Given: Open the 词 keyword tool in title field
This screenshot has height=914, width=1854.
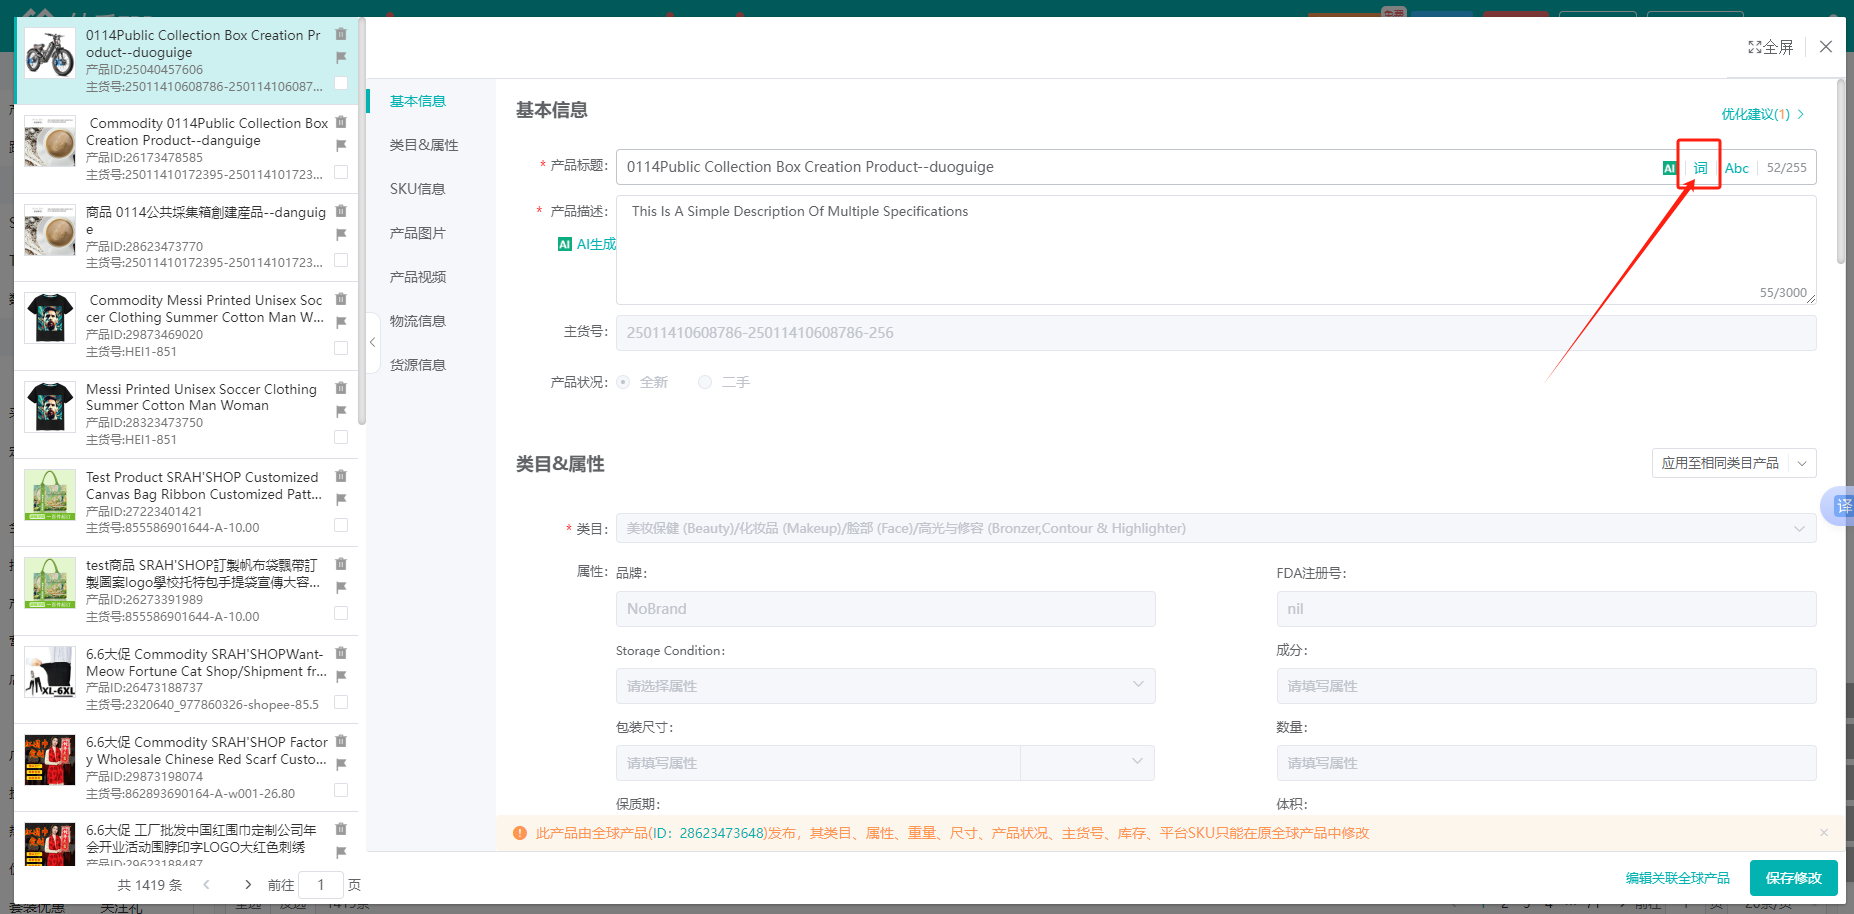Looking at the screenshot, I should (1700, 168).
